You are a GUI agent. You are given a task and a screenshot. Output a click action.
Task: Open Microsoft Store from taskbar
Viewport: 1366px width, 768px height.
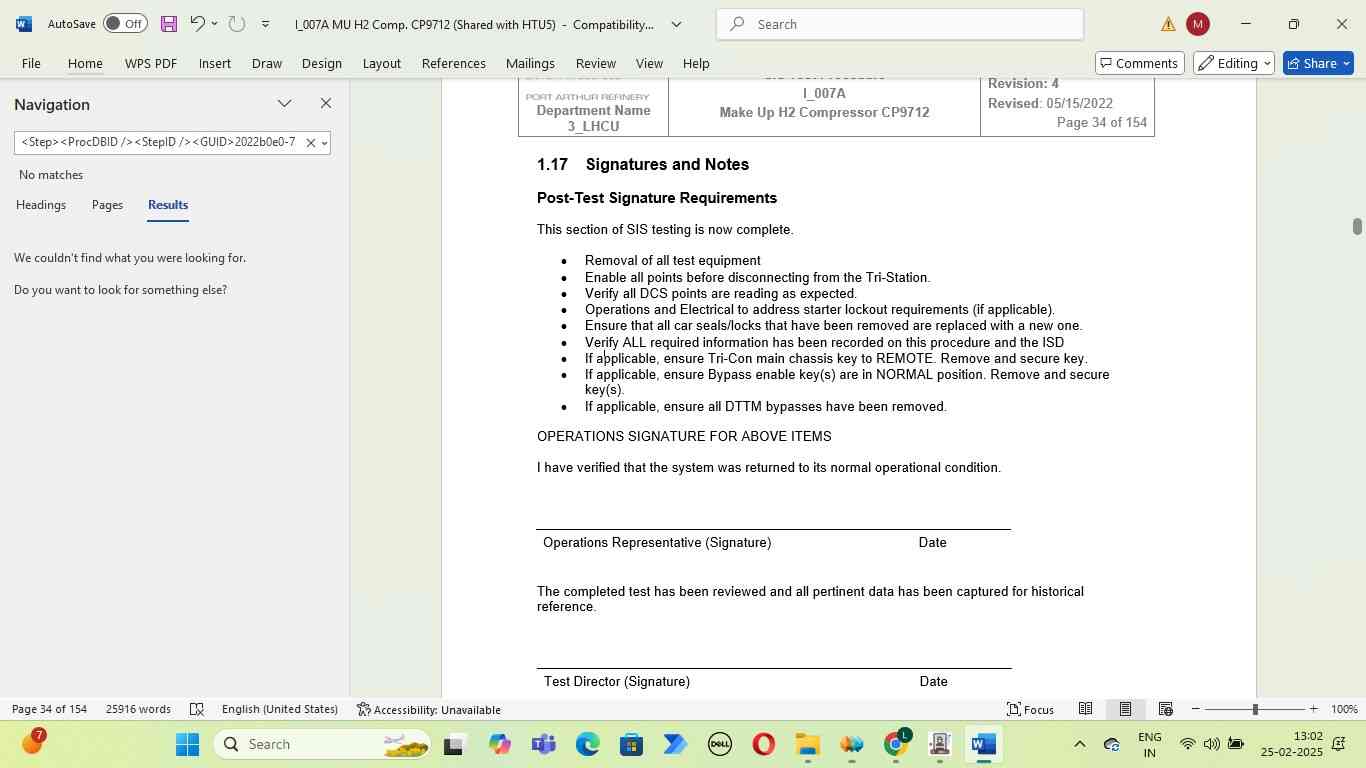coord(632,744)
